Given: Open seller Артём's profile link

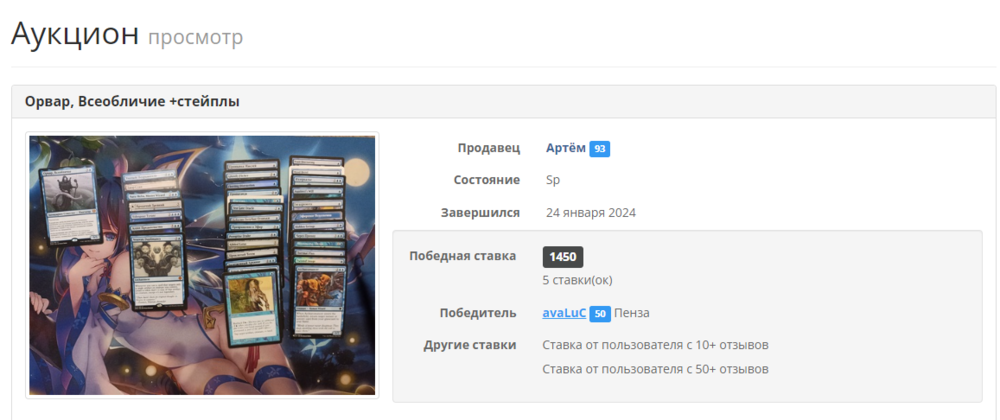Looking at the screenshot, I should tap(565, 148).
